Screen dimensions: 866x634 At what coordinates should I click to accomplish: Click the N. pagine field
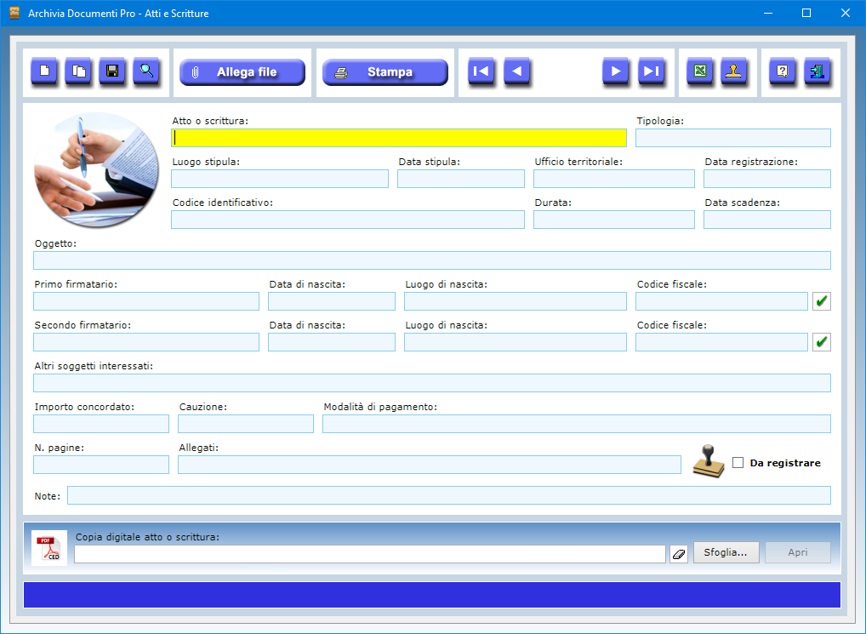[101, 465]
